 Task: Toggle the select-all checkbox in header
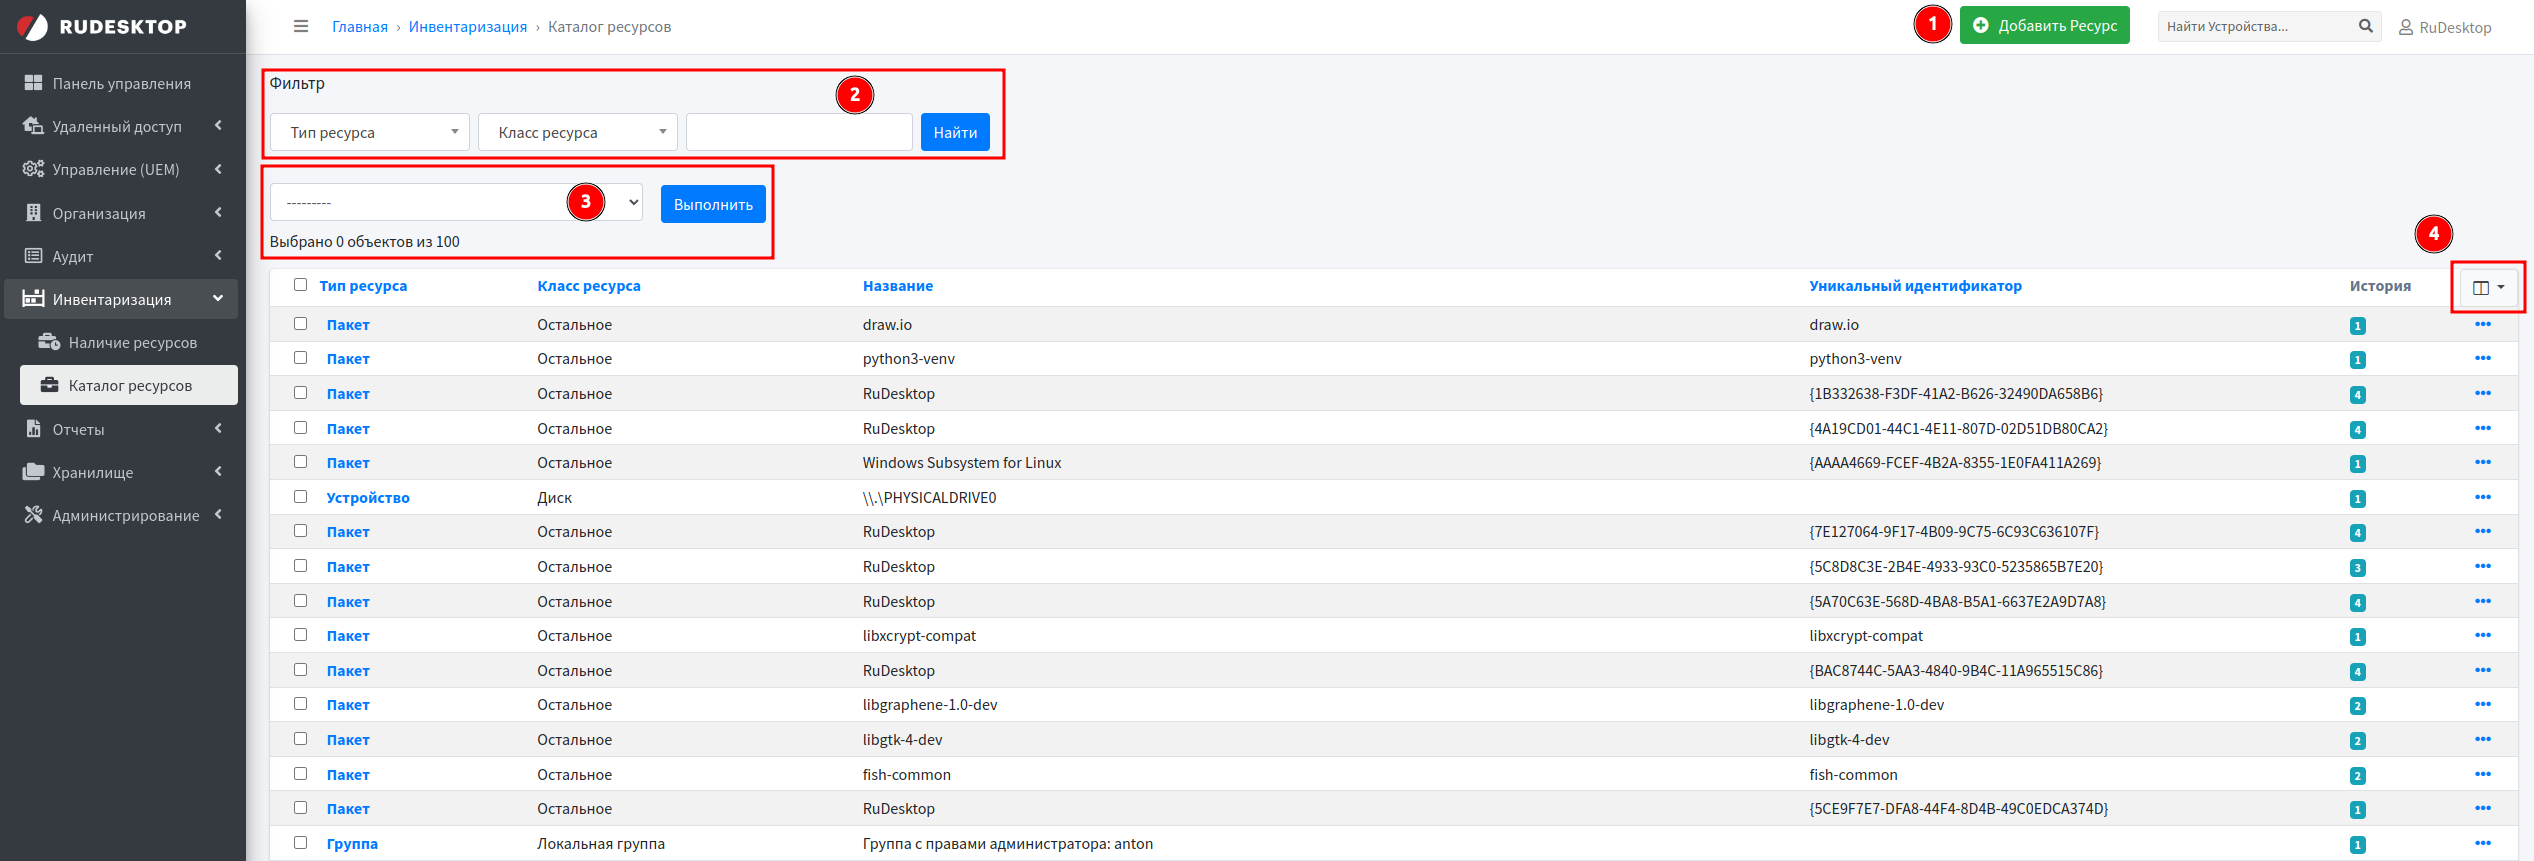[x=300, y=285]
